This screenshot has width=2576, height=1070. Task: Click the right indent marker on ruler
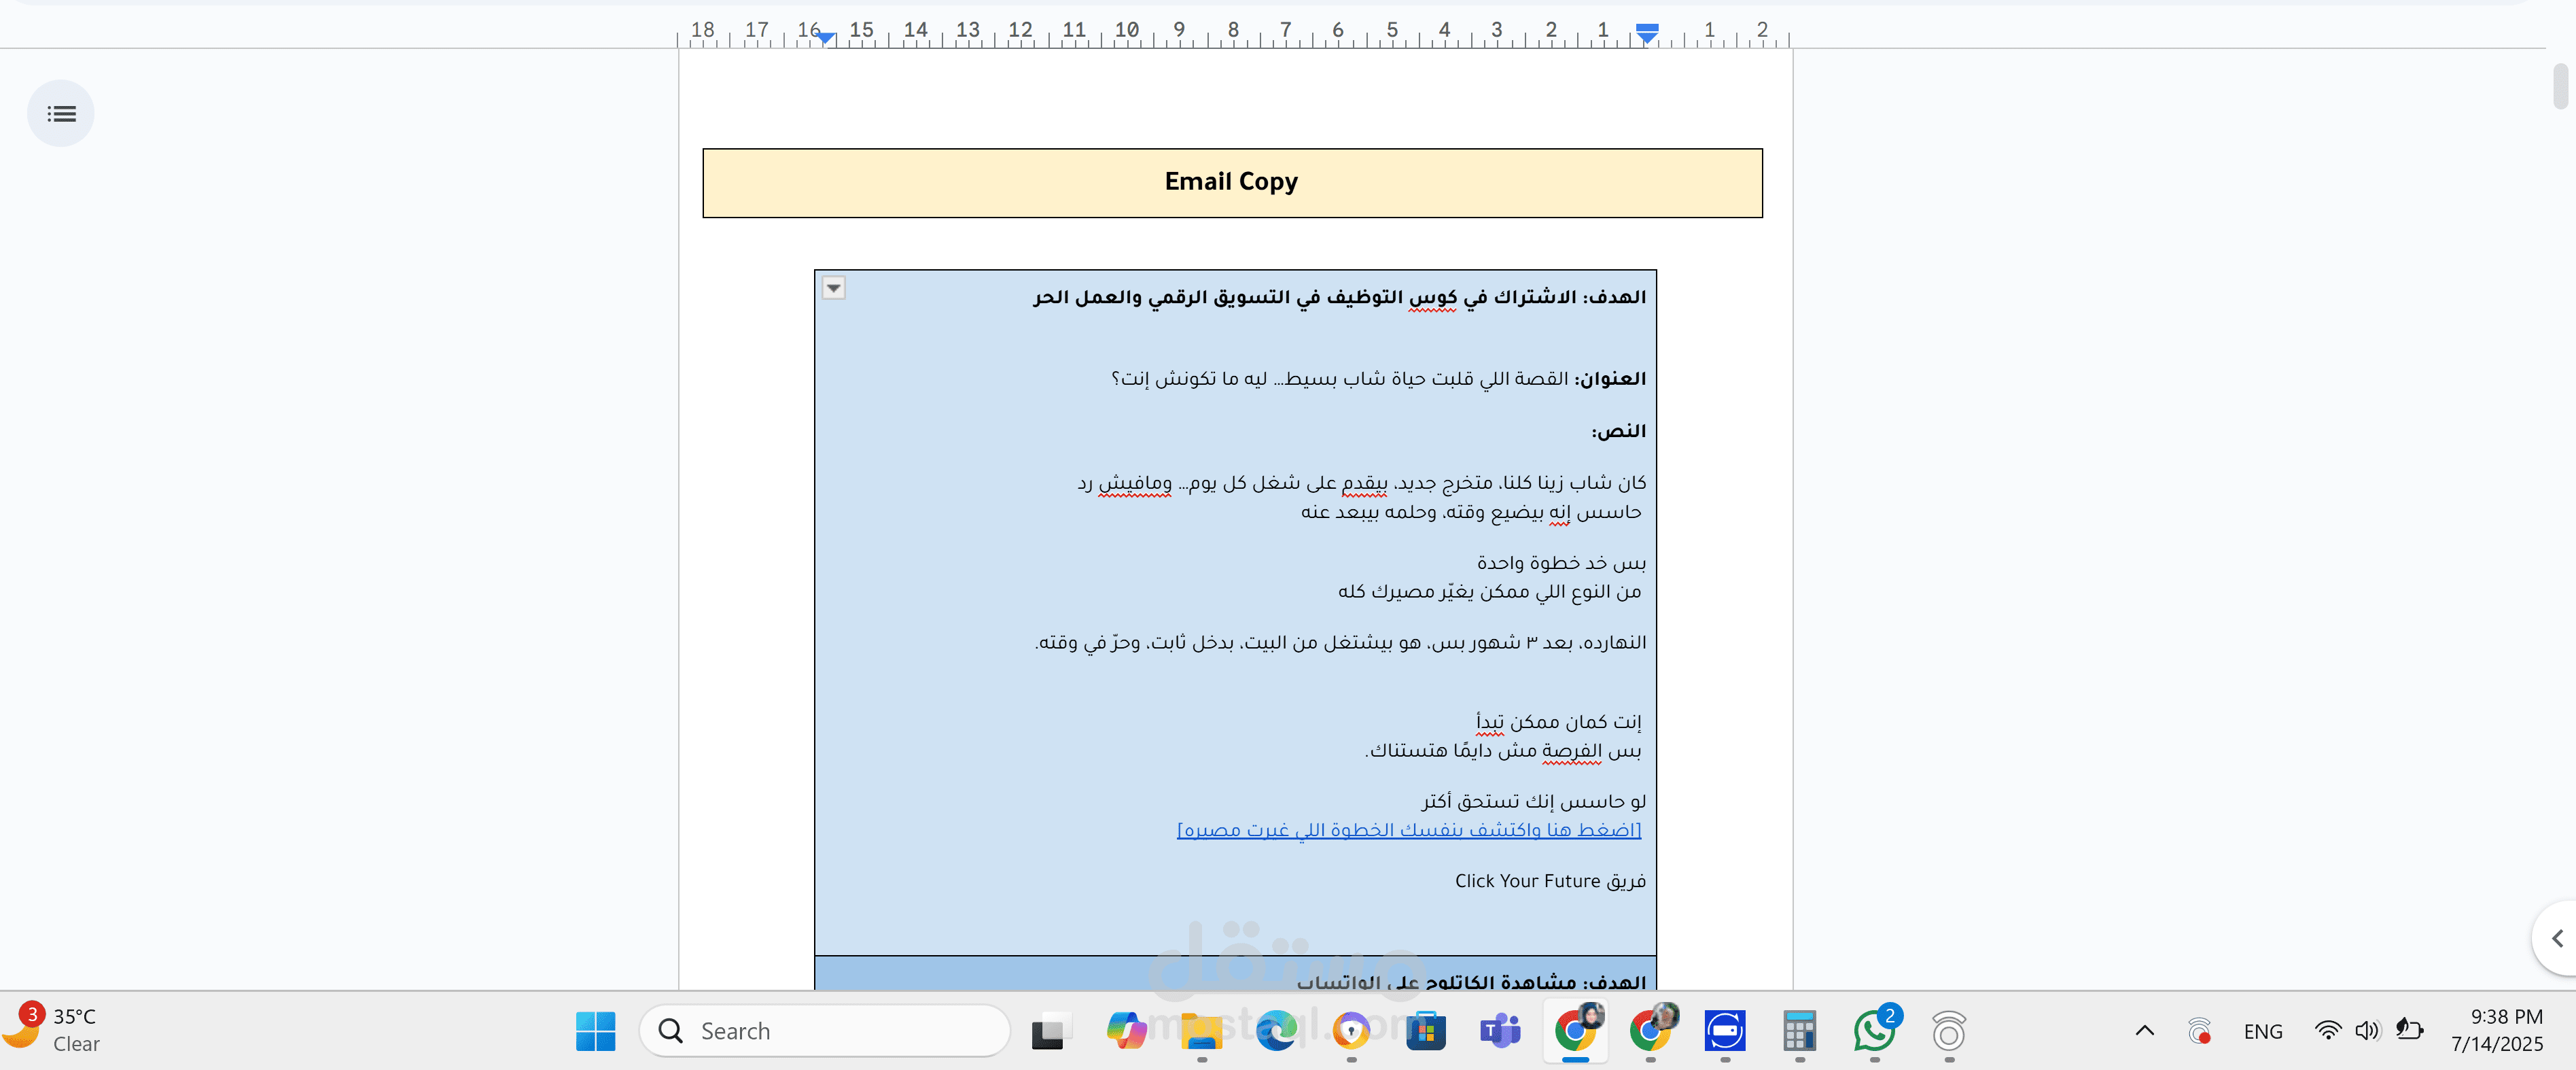(x=1647, y=34)
